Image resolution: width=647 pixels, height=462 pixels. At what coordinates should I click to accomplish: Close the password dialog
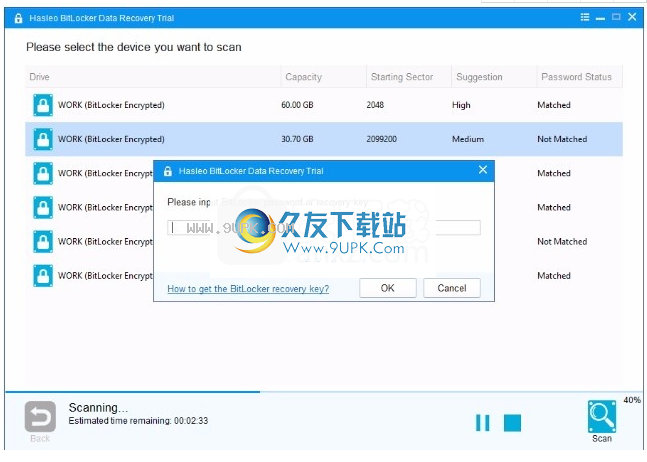pos(483,170)
